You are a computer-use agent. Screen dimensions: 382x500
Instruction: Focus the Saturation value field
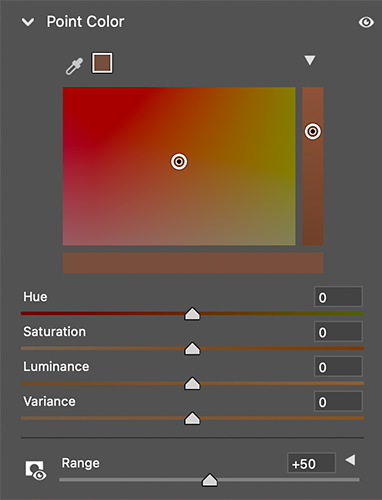338,332
